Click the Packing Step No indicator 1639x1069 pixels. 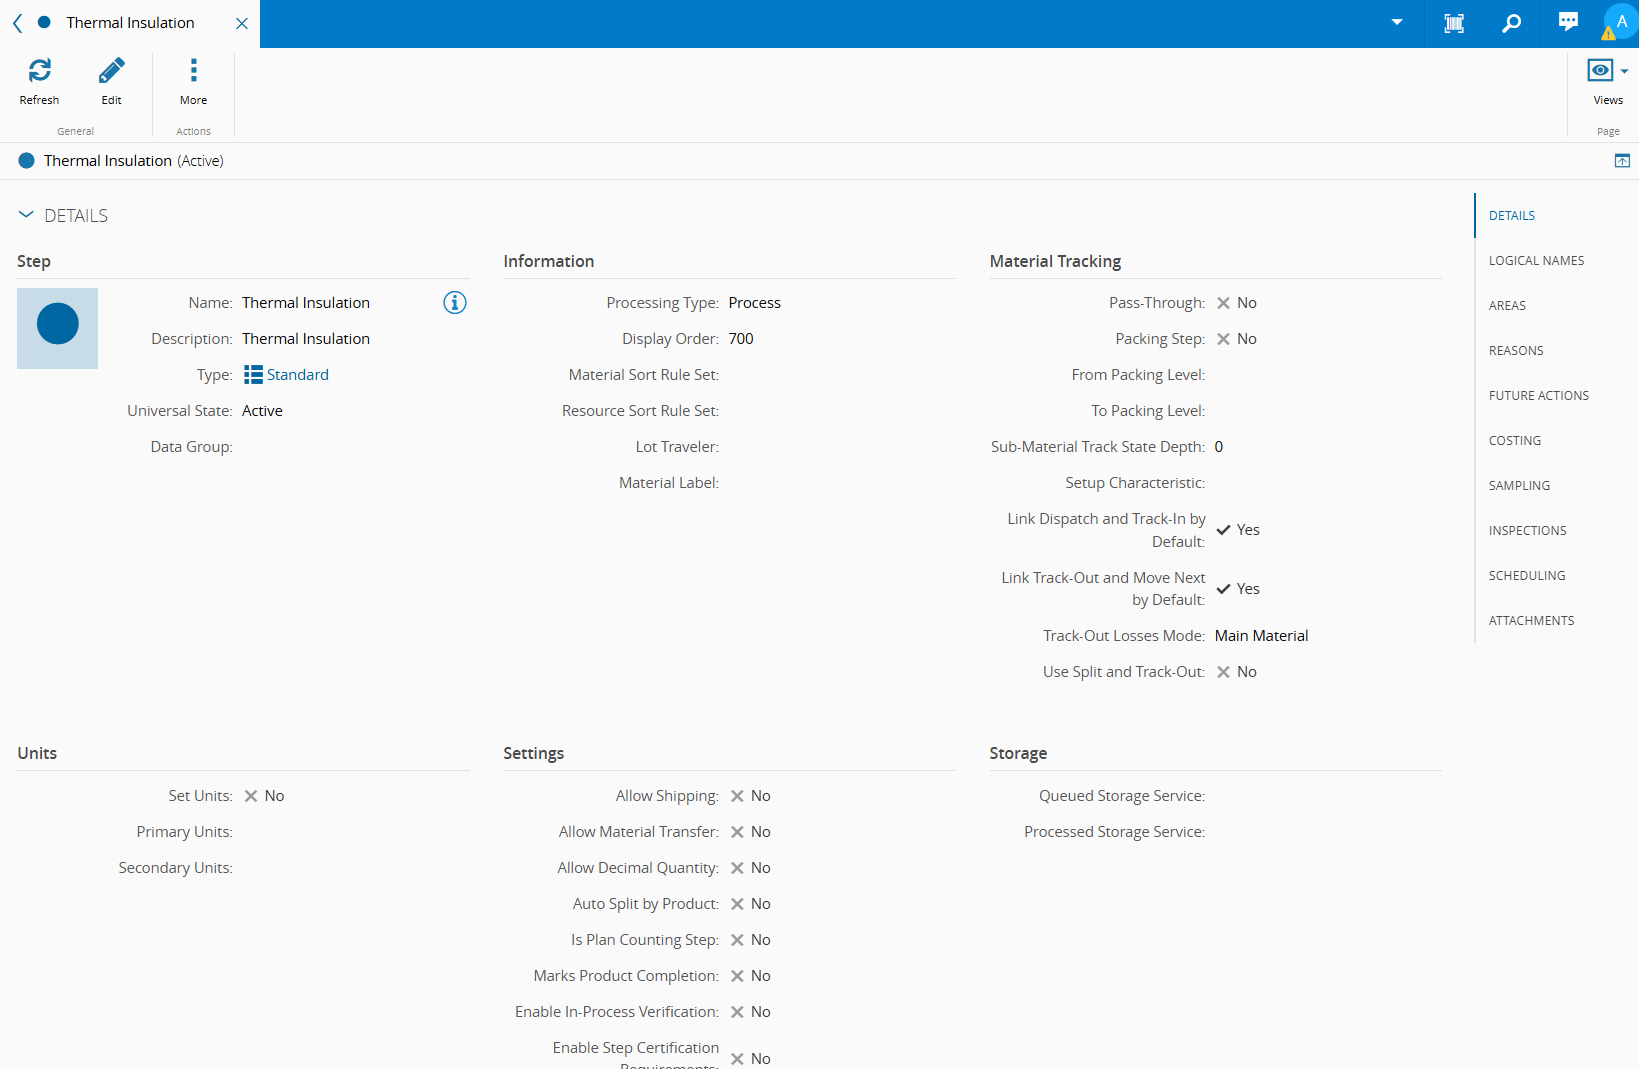point(1236,339)
